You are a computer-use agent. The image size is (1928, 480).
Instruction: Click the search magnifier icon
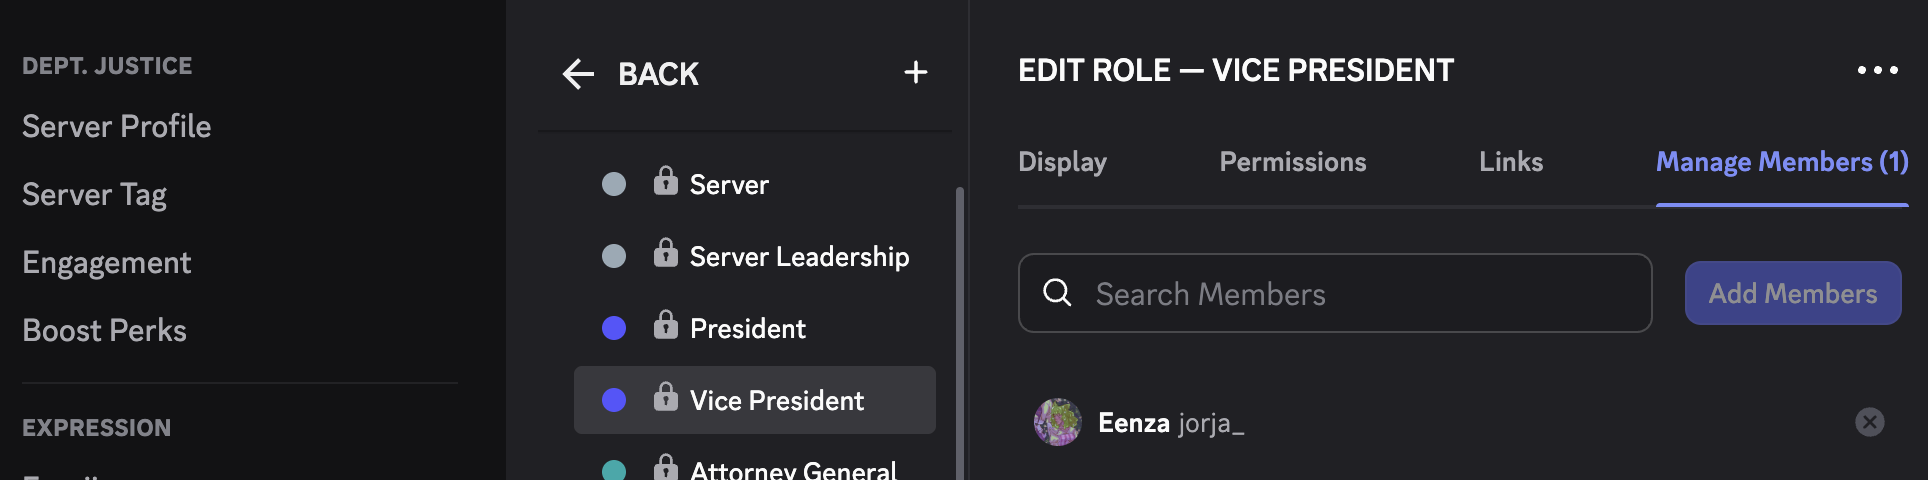pyautogui.click(x=1057, y=293)
